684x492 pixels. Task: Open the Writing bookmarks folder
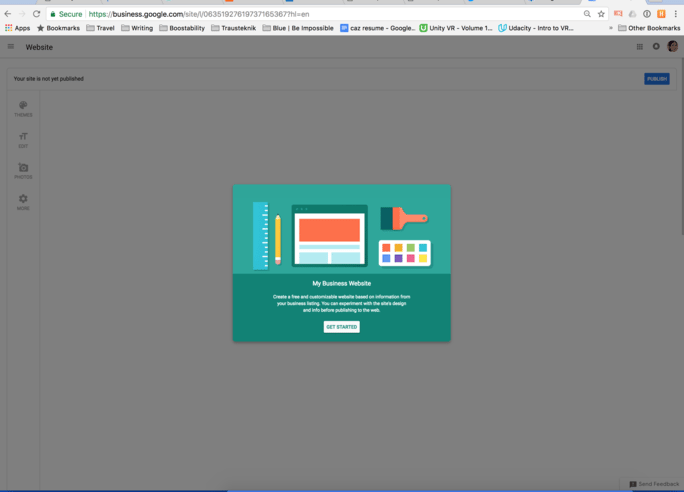(137, 28)
